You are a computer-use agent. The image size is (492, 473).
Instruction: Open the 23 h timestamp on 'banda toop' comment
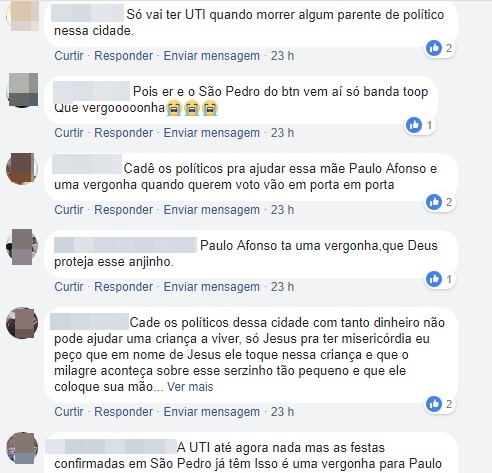(282, 133)
